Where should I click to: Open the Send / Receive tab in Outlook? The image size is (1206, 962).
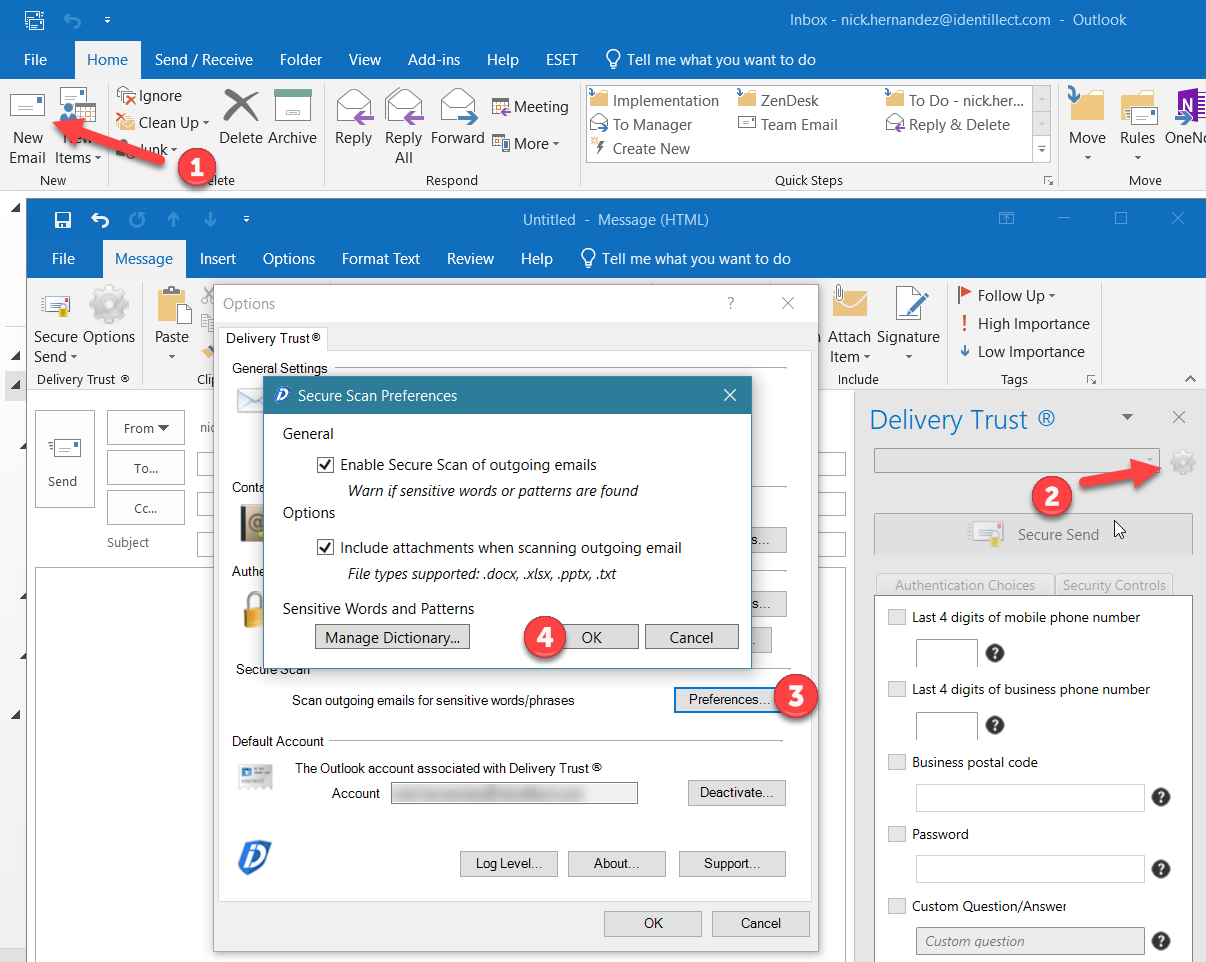pos(204,60)
